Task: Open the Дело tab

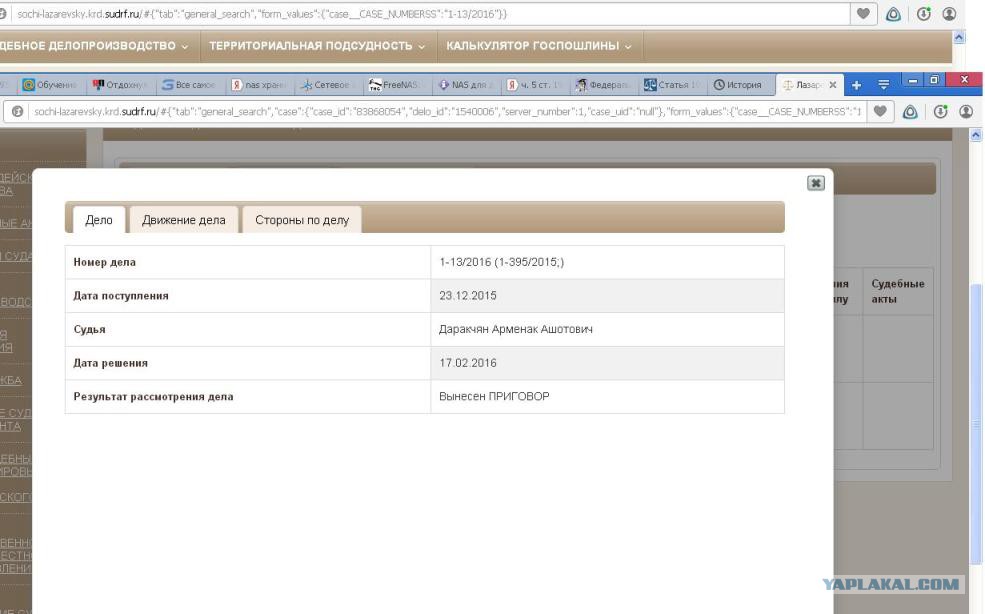Action: click(x=99, y=220)
